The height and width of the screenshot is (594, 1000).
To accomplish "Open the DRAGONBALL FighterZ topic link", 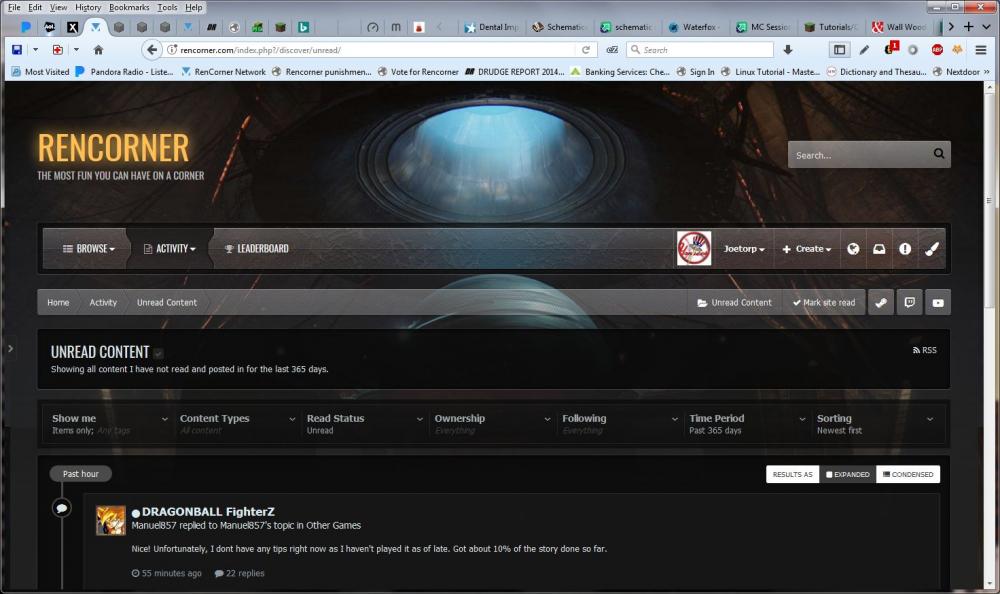I will coord(208,512).
